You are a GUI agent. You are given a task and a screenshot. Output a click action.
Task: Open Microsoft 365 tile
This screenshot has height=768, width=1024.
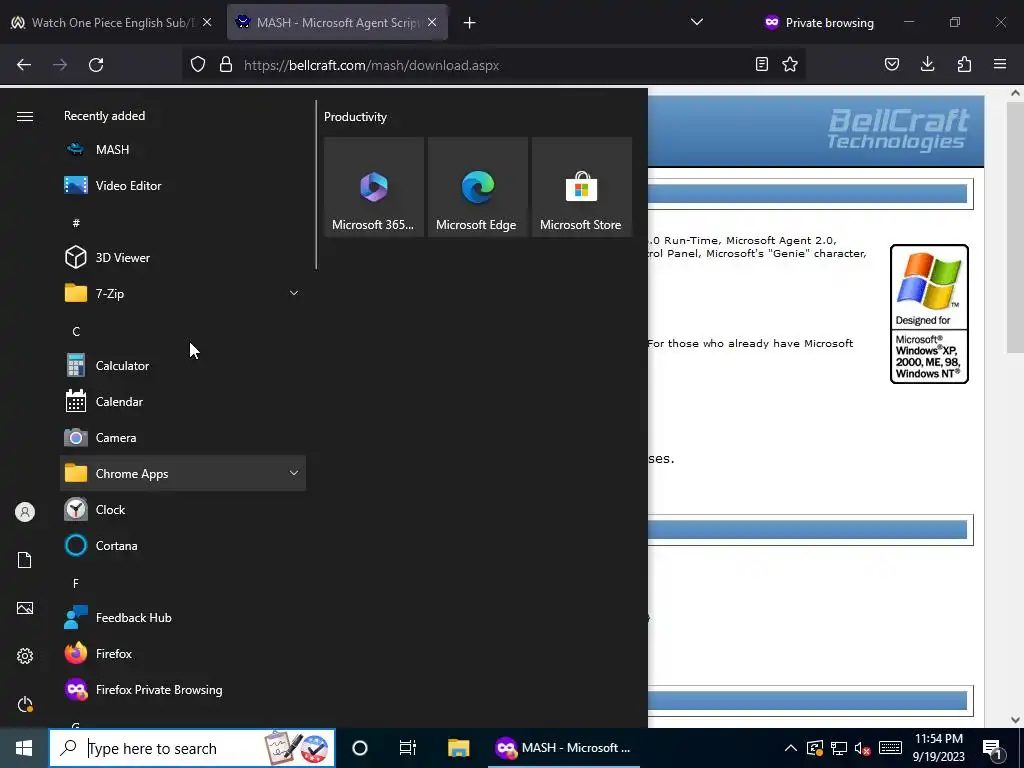(x=374, y=187)
